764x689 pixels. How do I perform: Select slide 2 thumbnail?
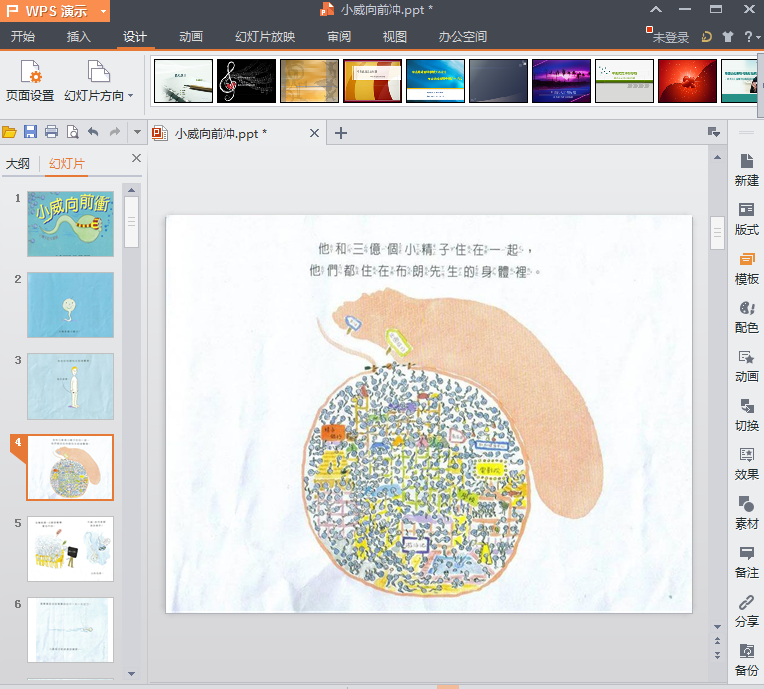71,305
